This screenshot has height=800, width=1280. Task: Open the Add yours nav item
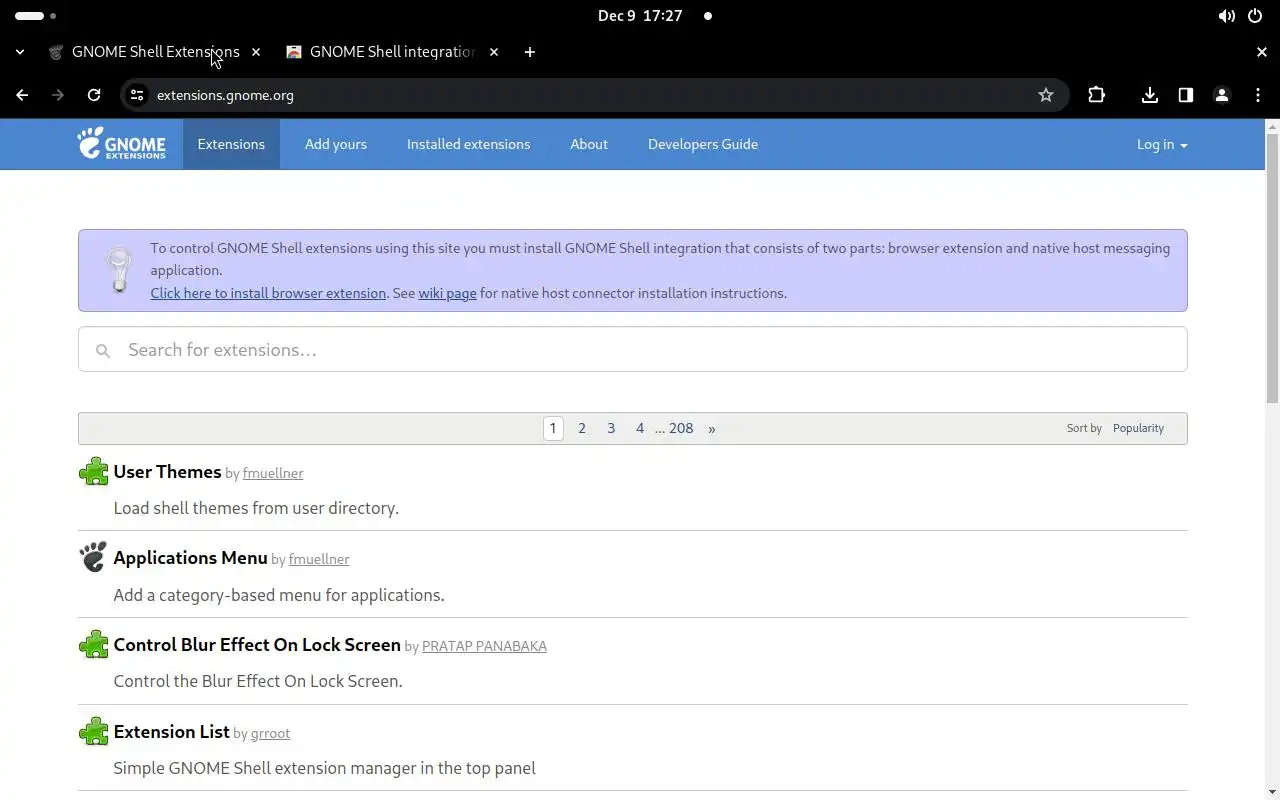click(336, 144)
